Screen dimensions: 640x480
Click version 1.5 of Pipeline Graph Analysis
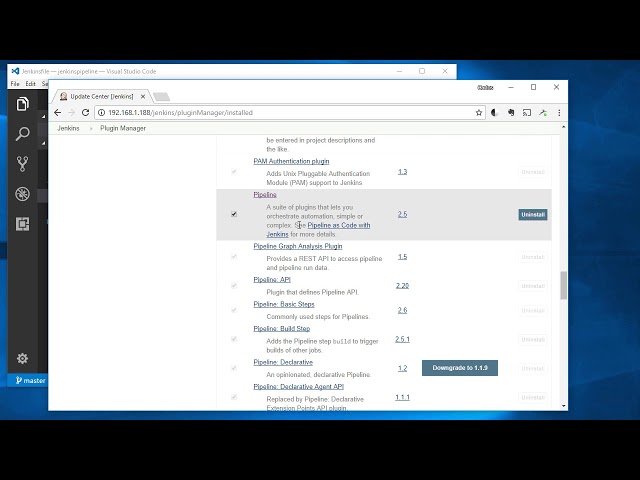click(x=402, y=257)
